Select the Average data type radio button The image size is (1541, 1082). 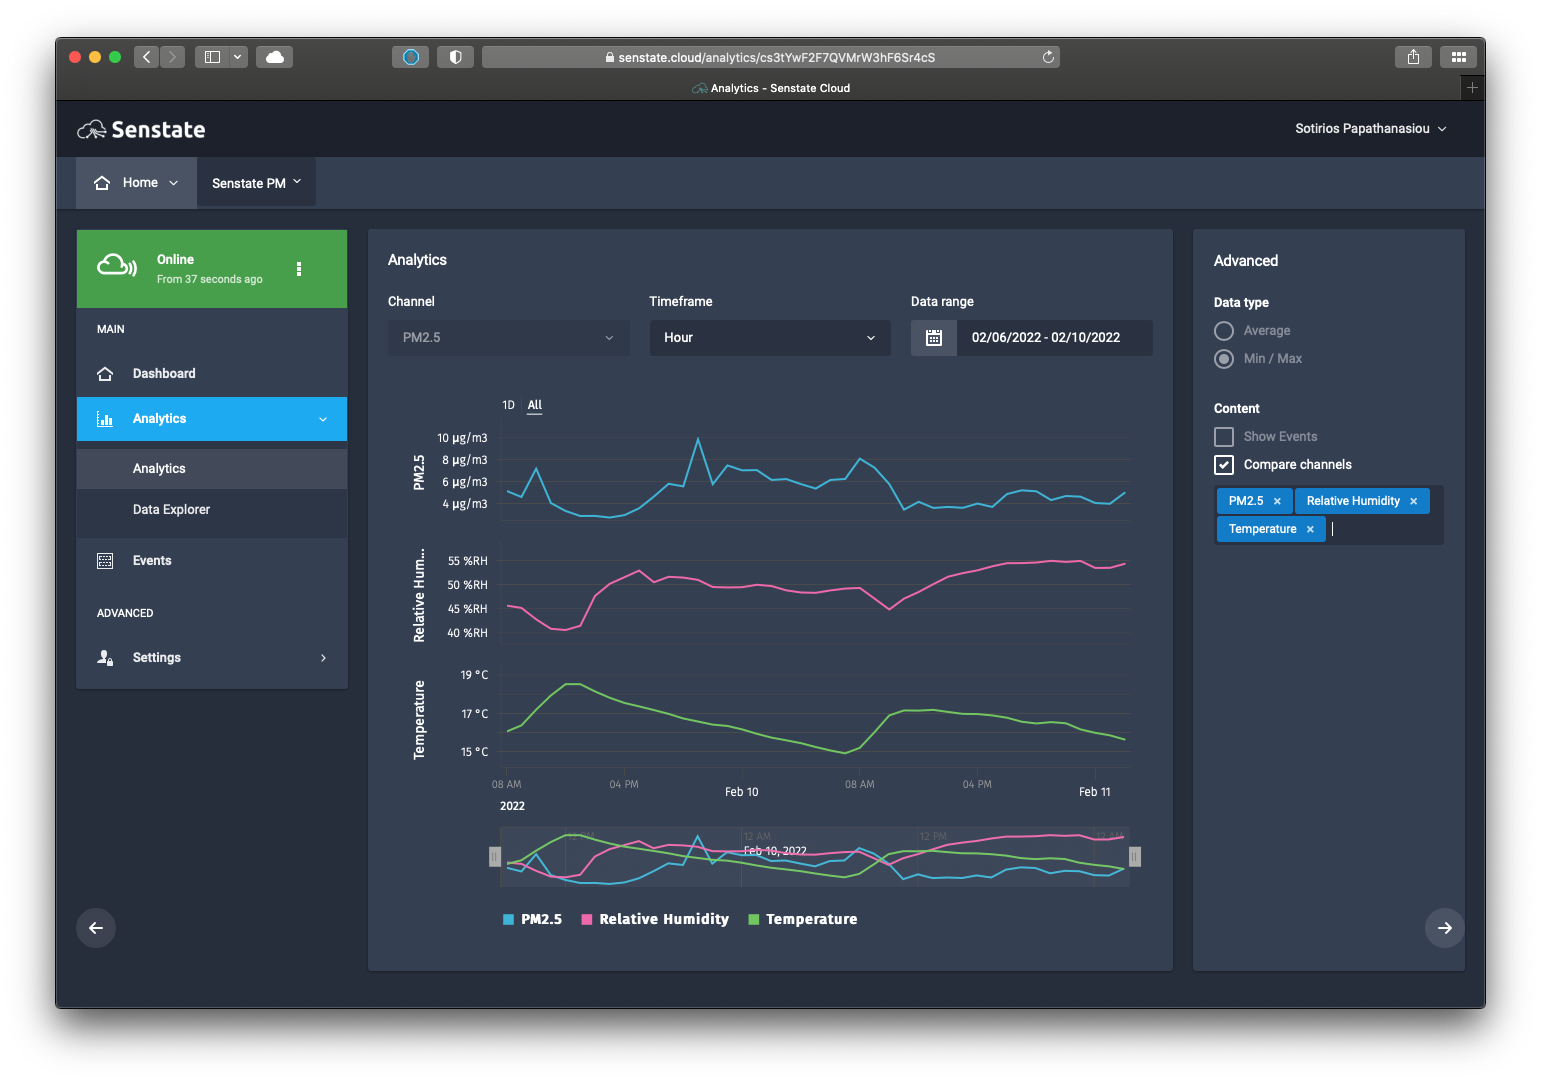coord(1224,331)
